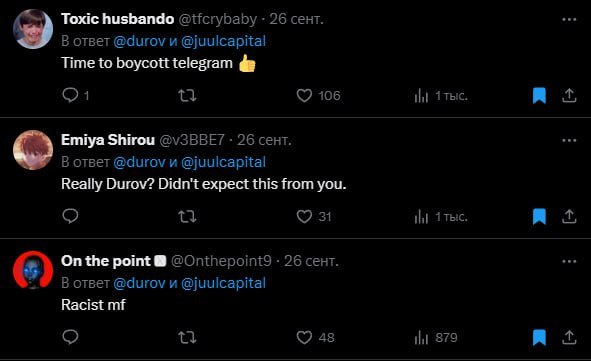Like the 'Racist mf' tweet

click(304, 337)
